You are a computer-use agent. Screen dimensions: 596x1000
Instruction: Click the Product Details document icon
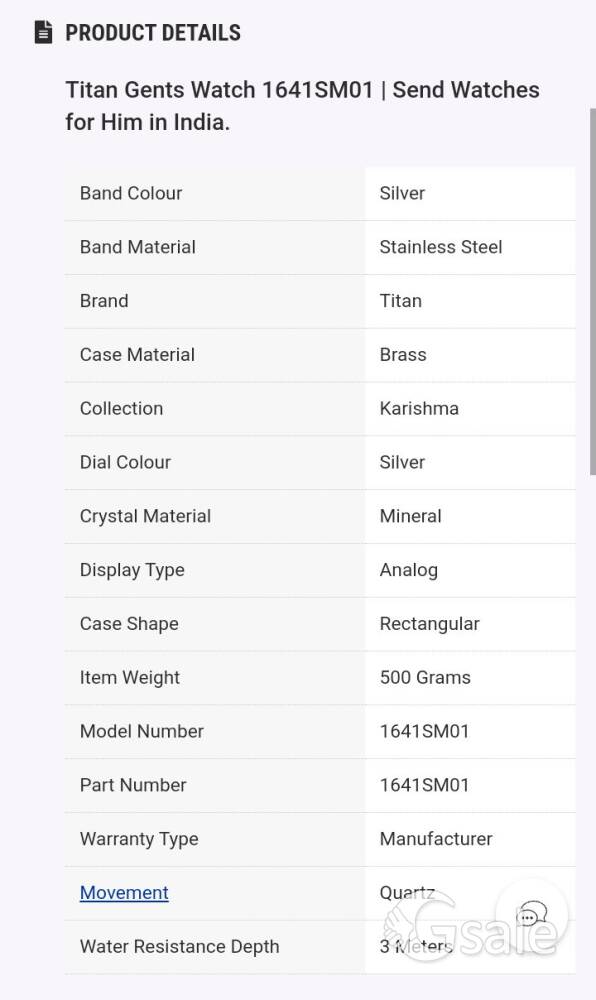43,32
